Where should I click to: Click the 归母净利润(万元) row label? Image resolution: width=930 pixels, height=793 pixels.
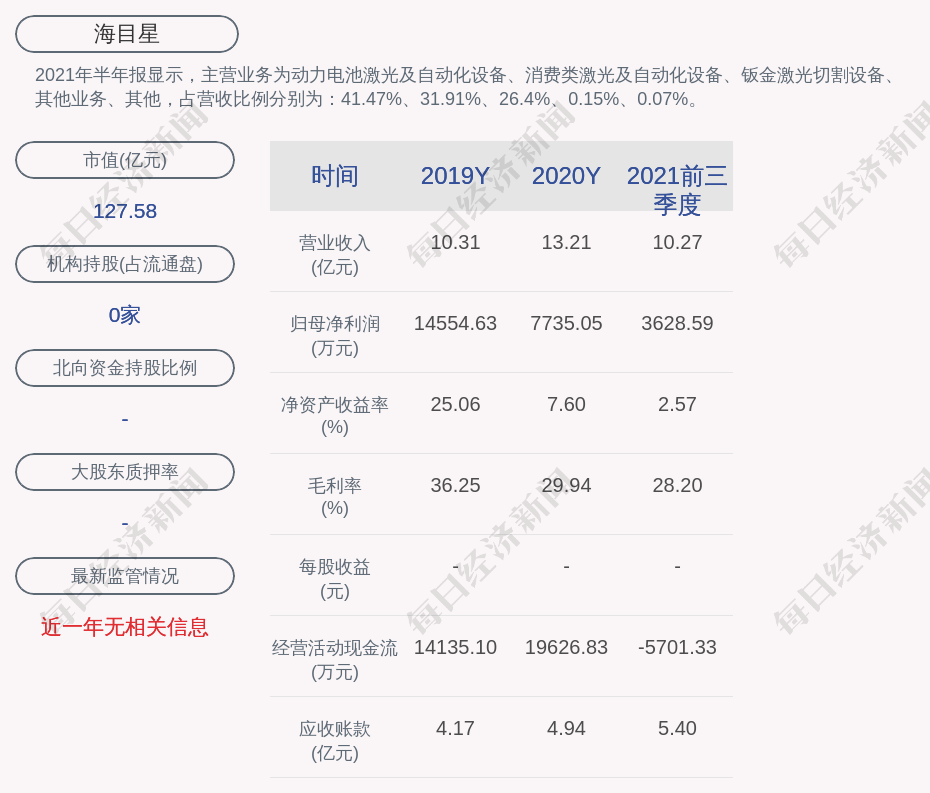pyautogui.click(x=335, y=335)
